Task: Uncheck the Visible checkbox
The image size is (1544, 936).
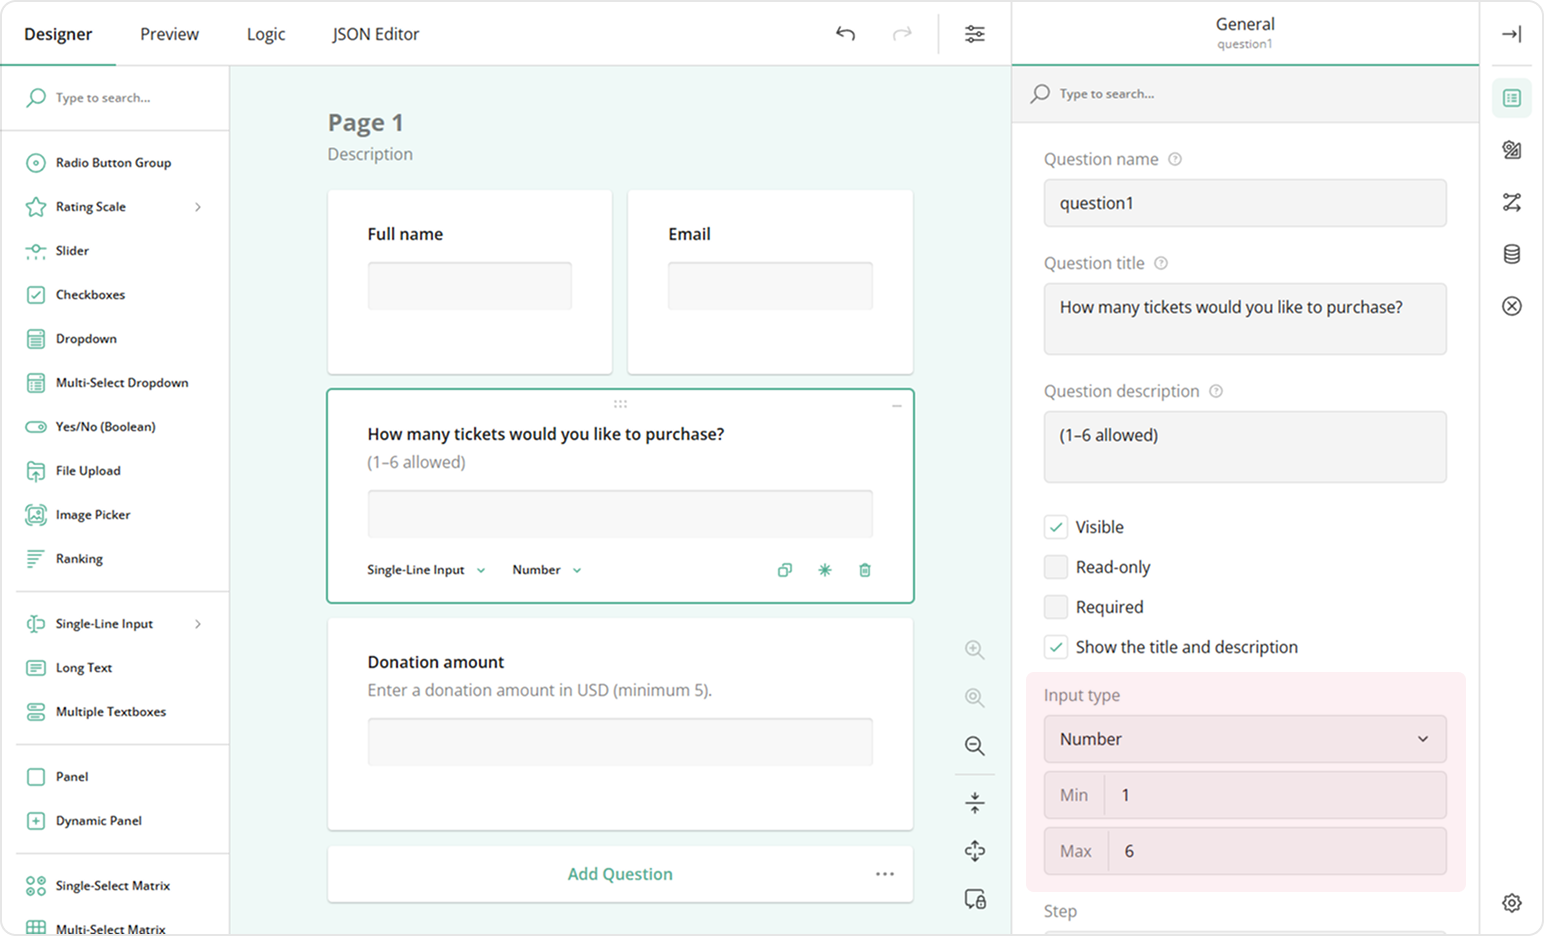Action: [x=1056, y=527]
